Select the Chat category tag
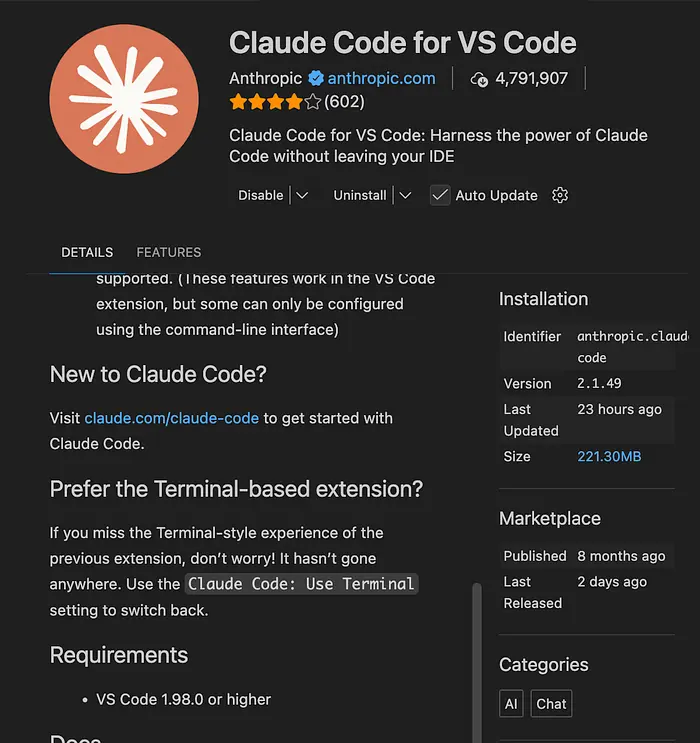700x743 pixels. [551, 704]
